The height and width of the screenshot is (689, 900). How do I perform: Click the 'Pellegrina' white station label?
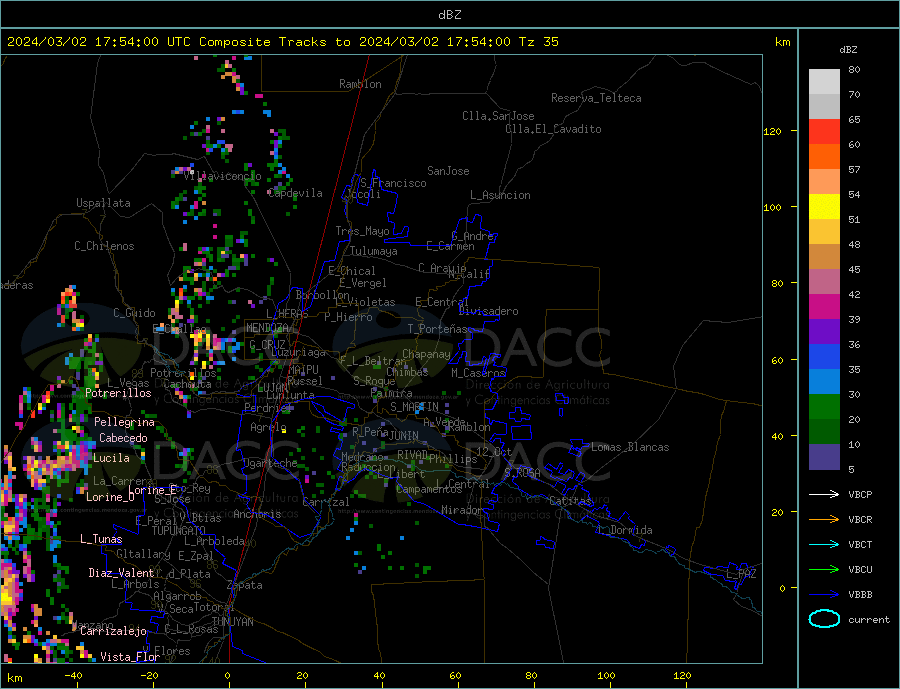click(125, 422)
